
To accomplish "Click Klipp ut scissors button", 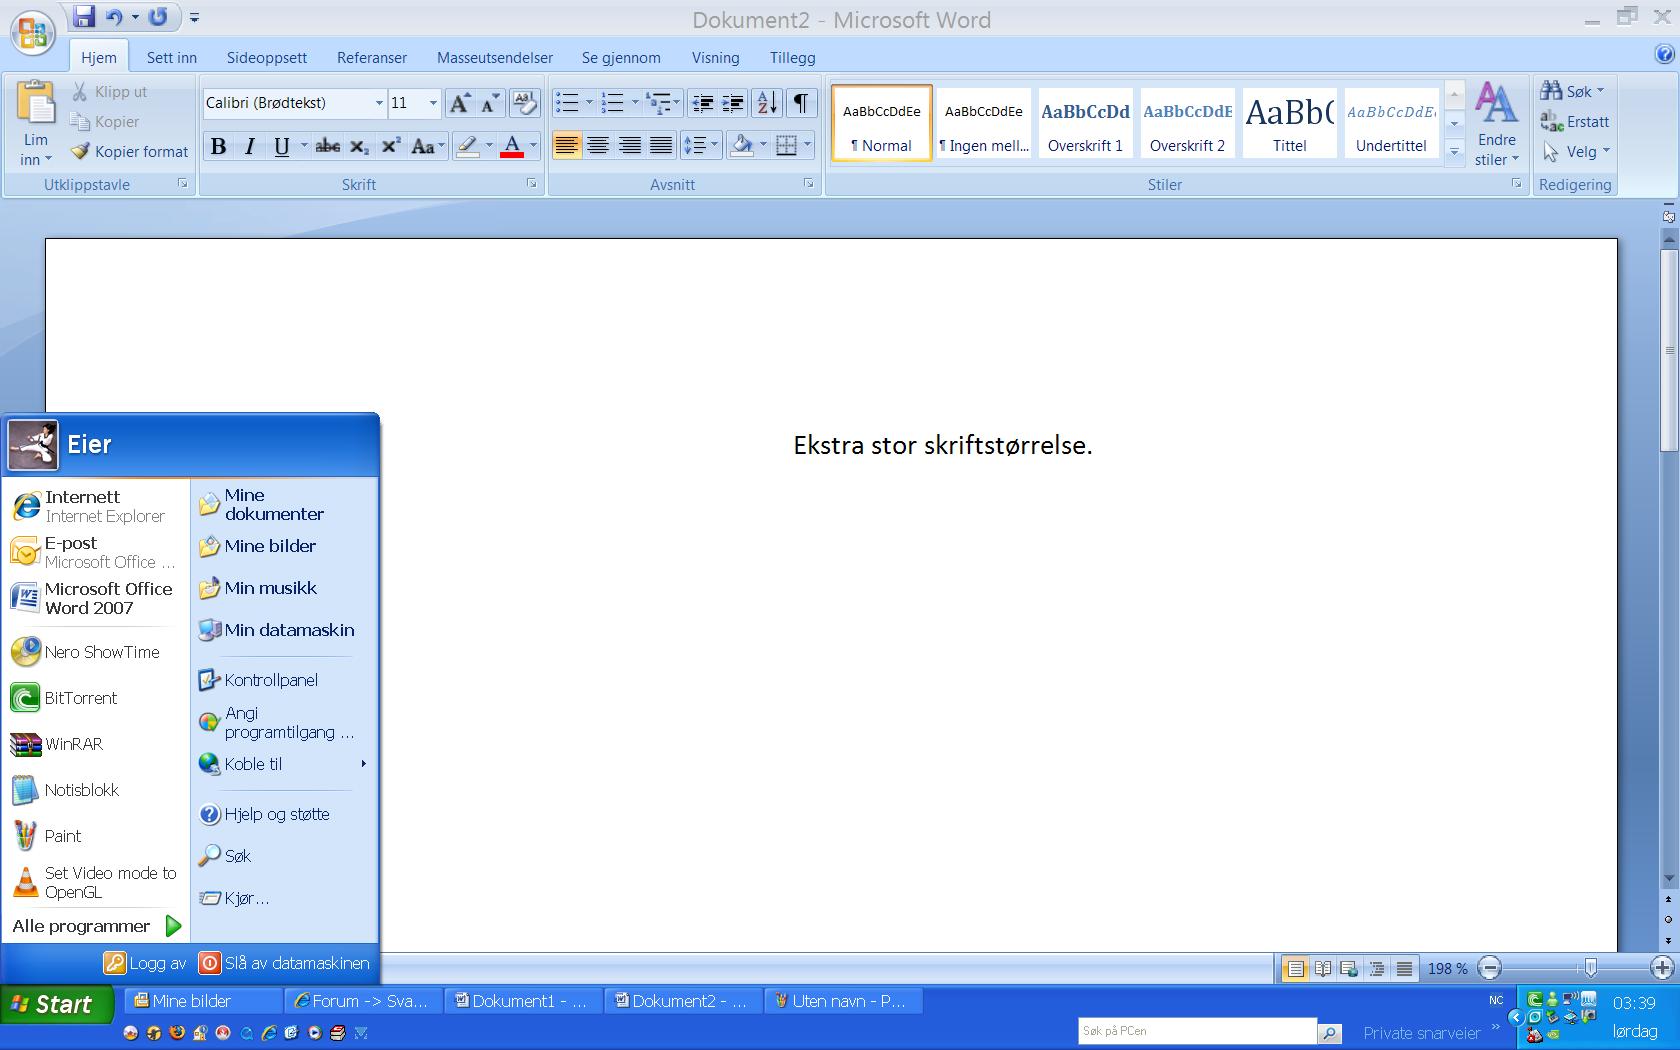I will click(110, 92).
